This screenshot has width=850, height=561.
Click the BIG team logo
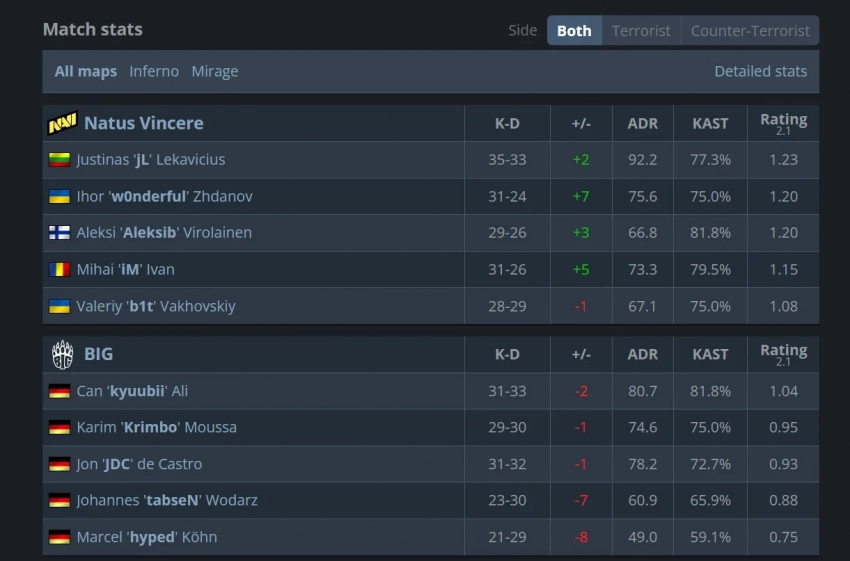click(x=62, y=354)
